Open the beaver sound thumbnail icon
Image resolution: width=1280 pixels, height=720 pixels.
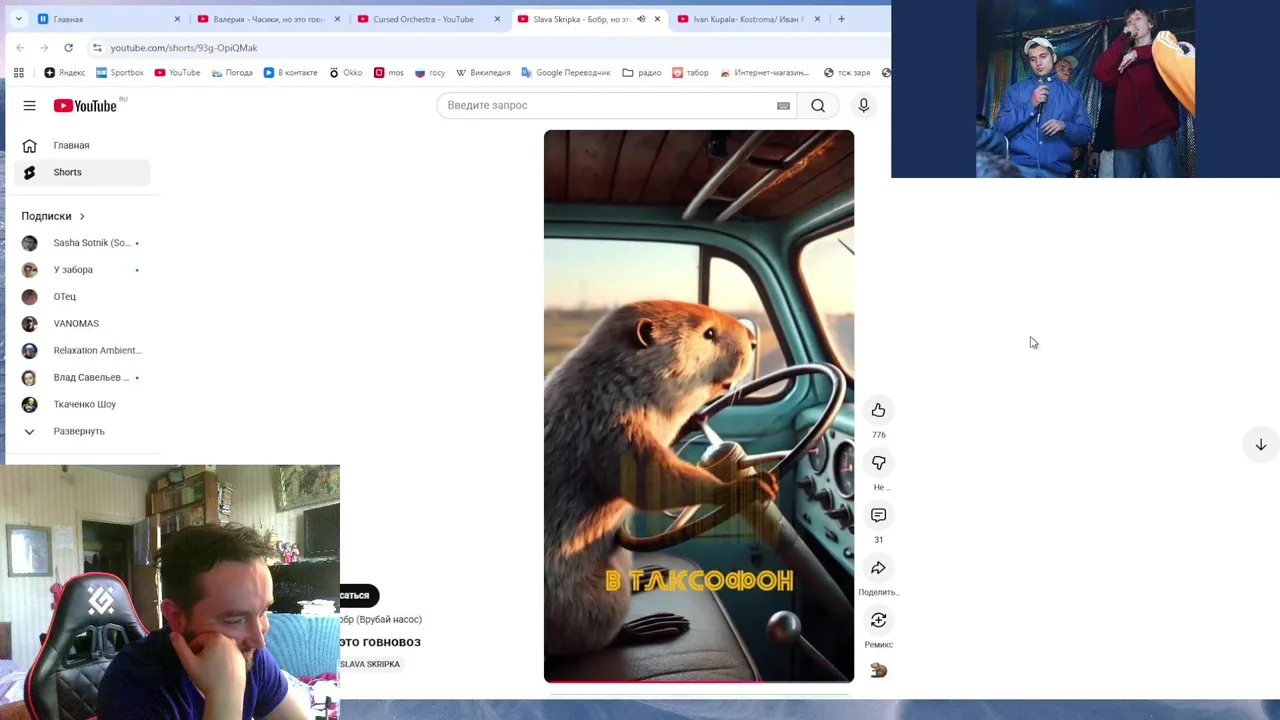878,670
